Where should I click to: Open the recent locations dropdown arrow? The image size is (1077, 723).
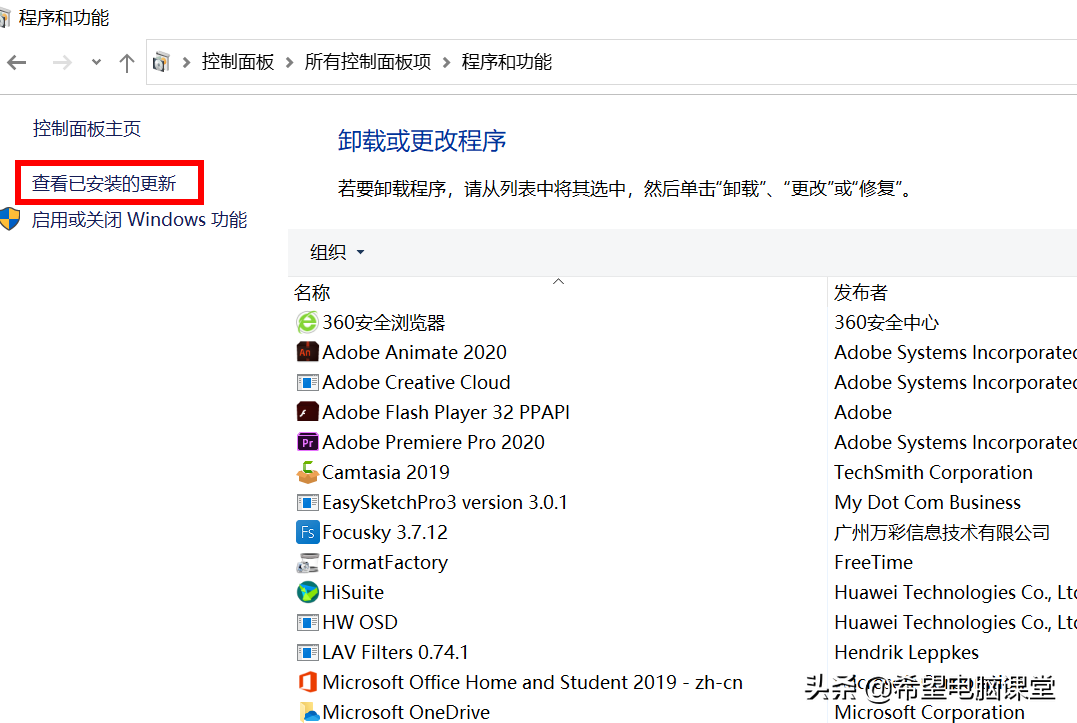point(96,62)
